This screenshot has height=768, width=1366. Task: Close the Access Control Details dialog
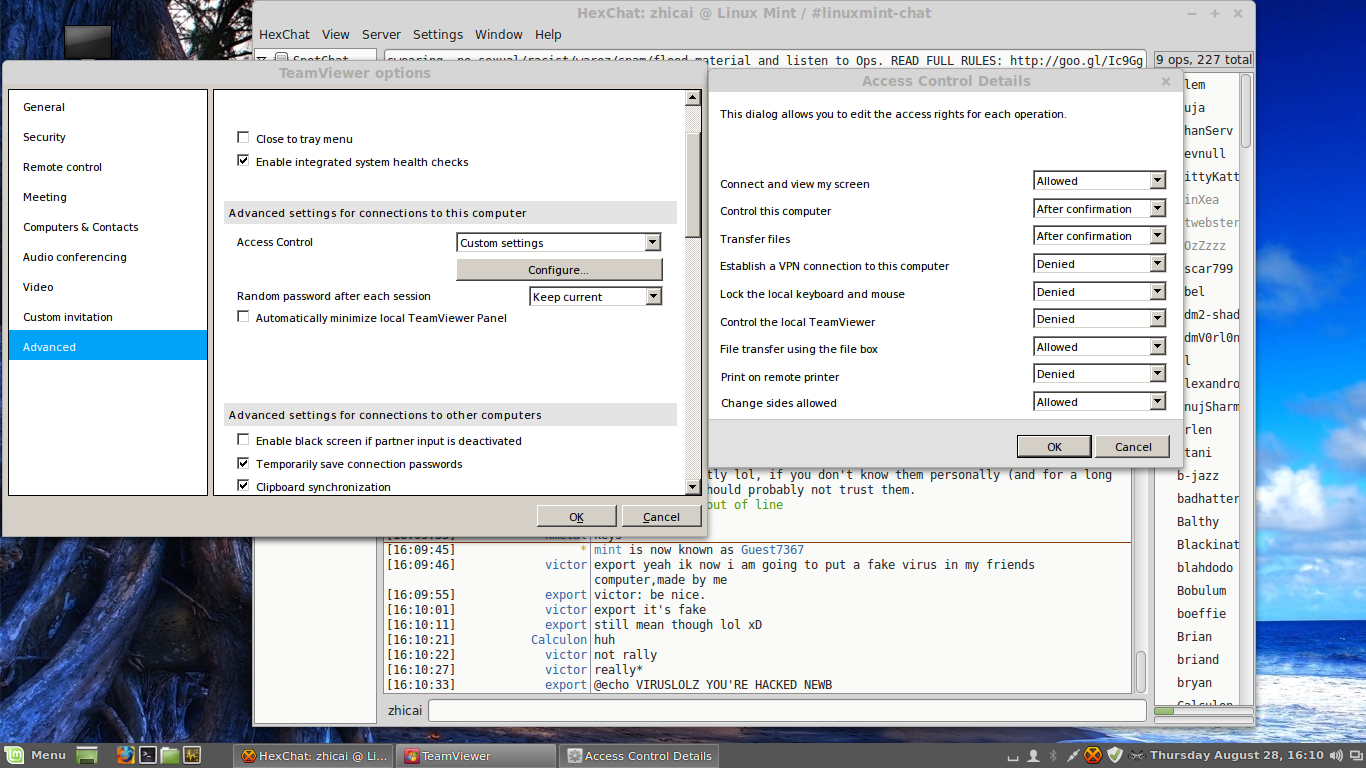point(1165,82)
